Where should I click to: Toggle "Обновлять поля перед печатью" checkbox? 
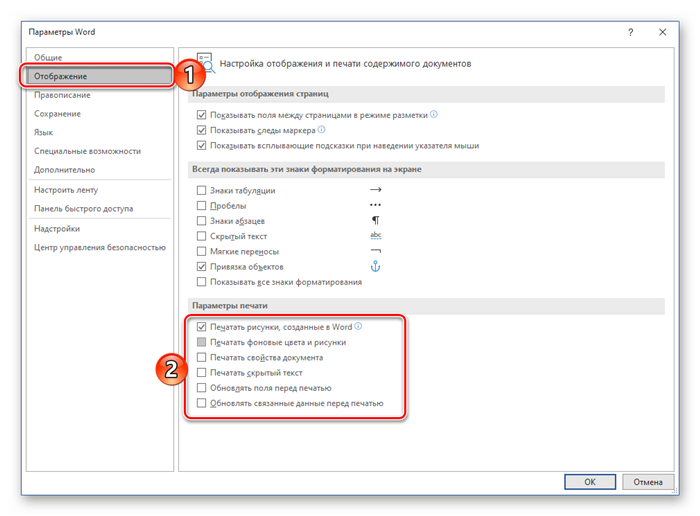click(x=202, y=387)
